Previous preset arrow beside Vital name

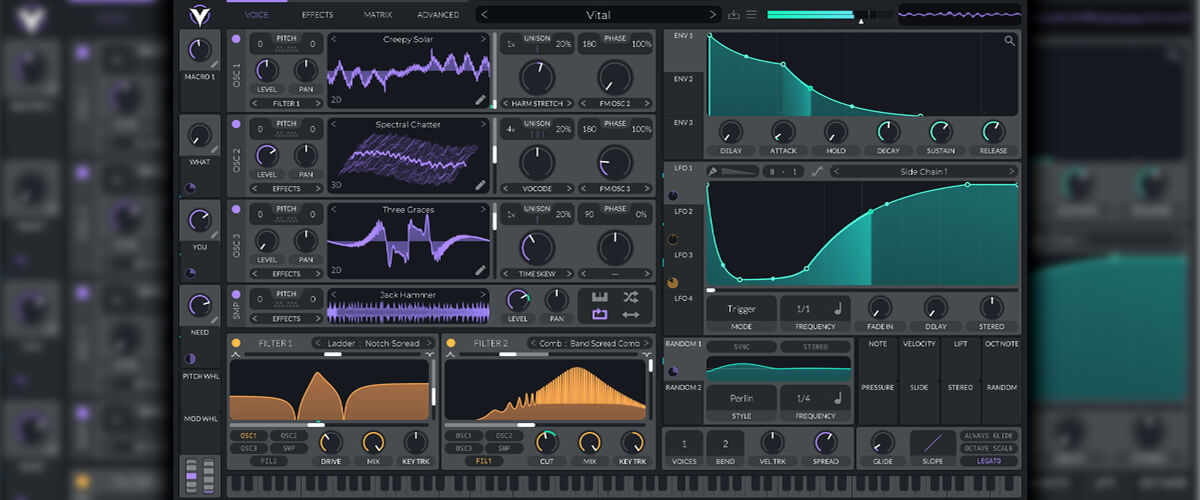pyautogui.click(x=484, y=15)
